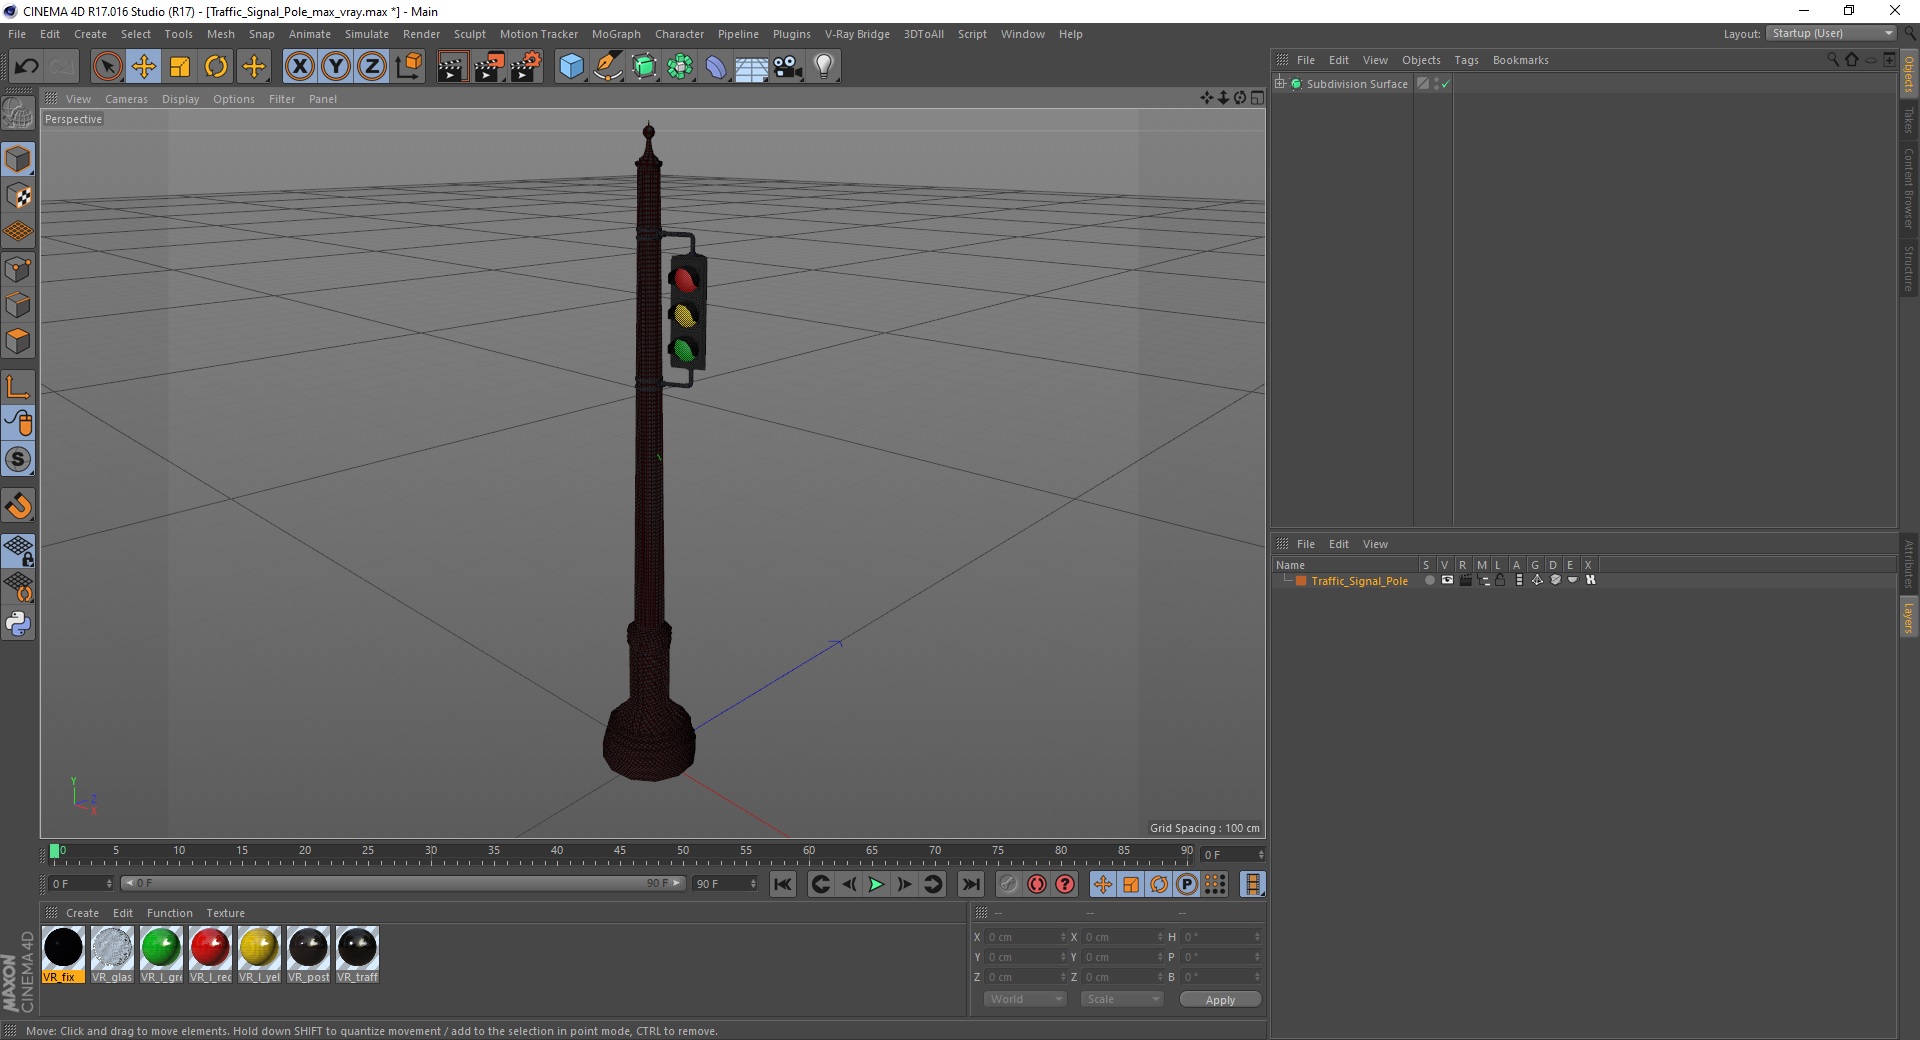The image size is (1920, 1040).
Task: Open World coordinate mode dropdown
Action: click(x=1025, y=999)
